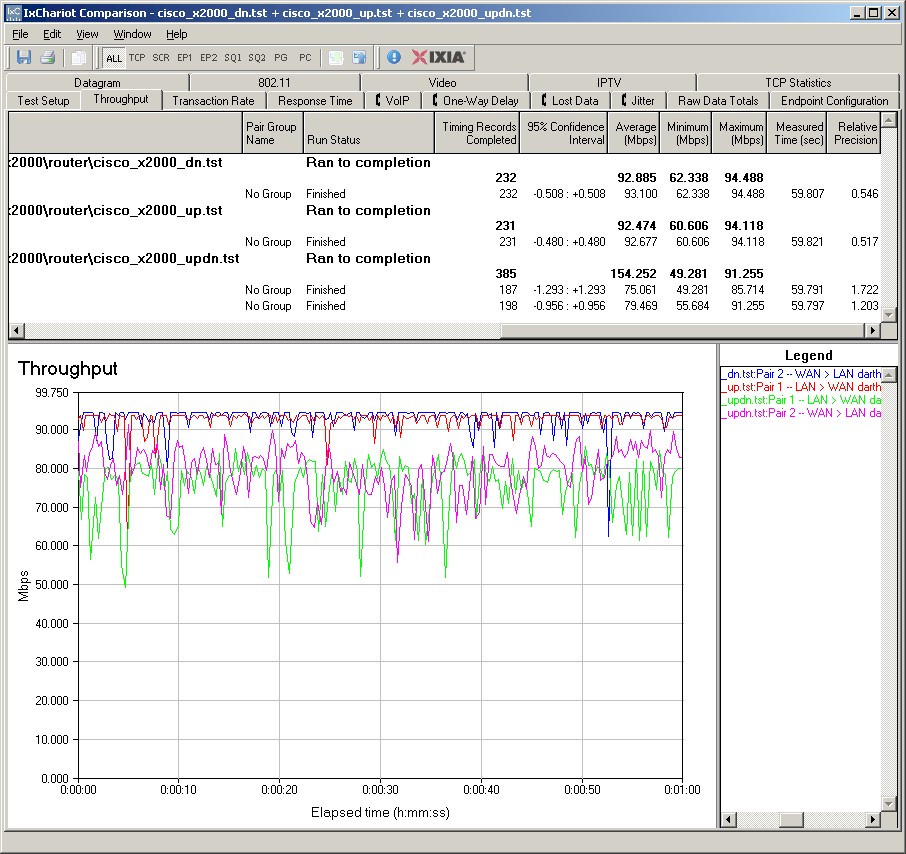Switch to the IPTV tab
906x854 pixels.
click(609, 83)
